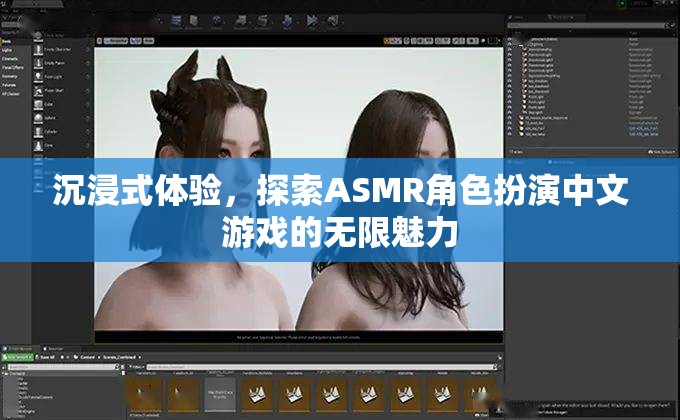This screenshot has width=680, height=420.
Task: Select the gray Map Build Data Registry thumbnail
Action: (220, 394)
